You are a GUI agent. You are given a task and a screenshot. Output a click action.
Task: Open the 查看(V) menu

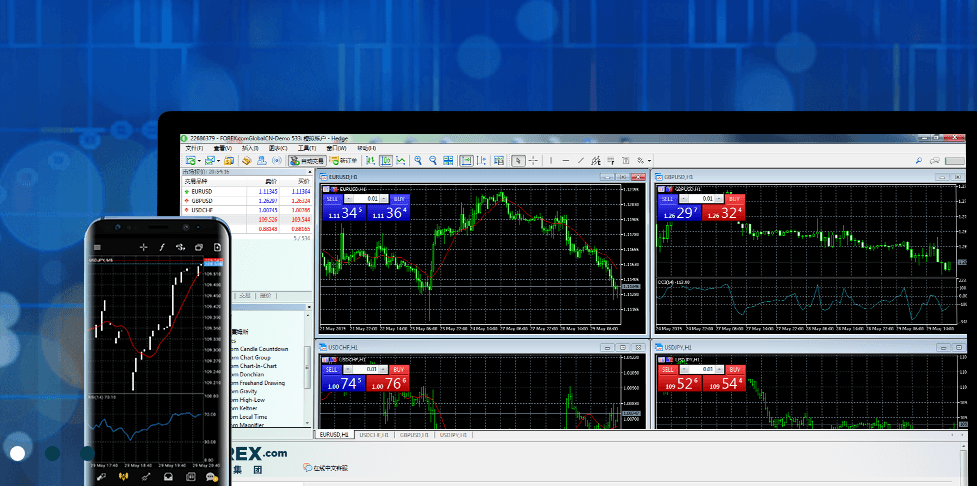tap(223, 148)
